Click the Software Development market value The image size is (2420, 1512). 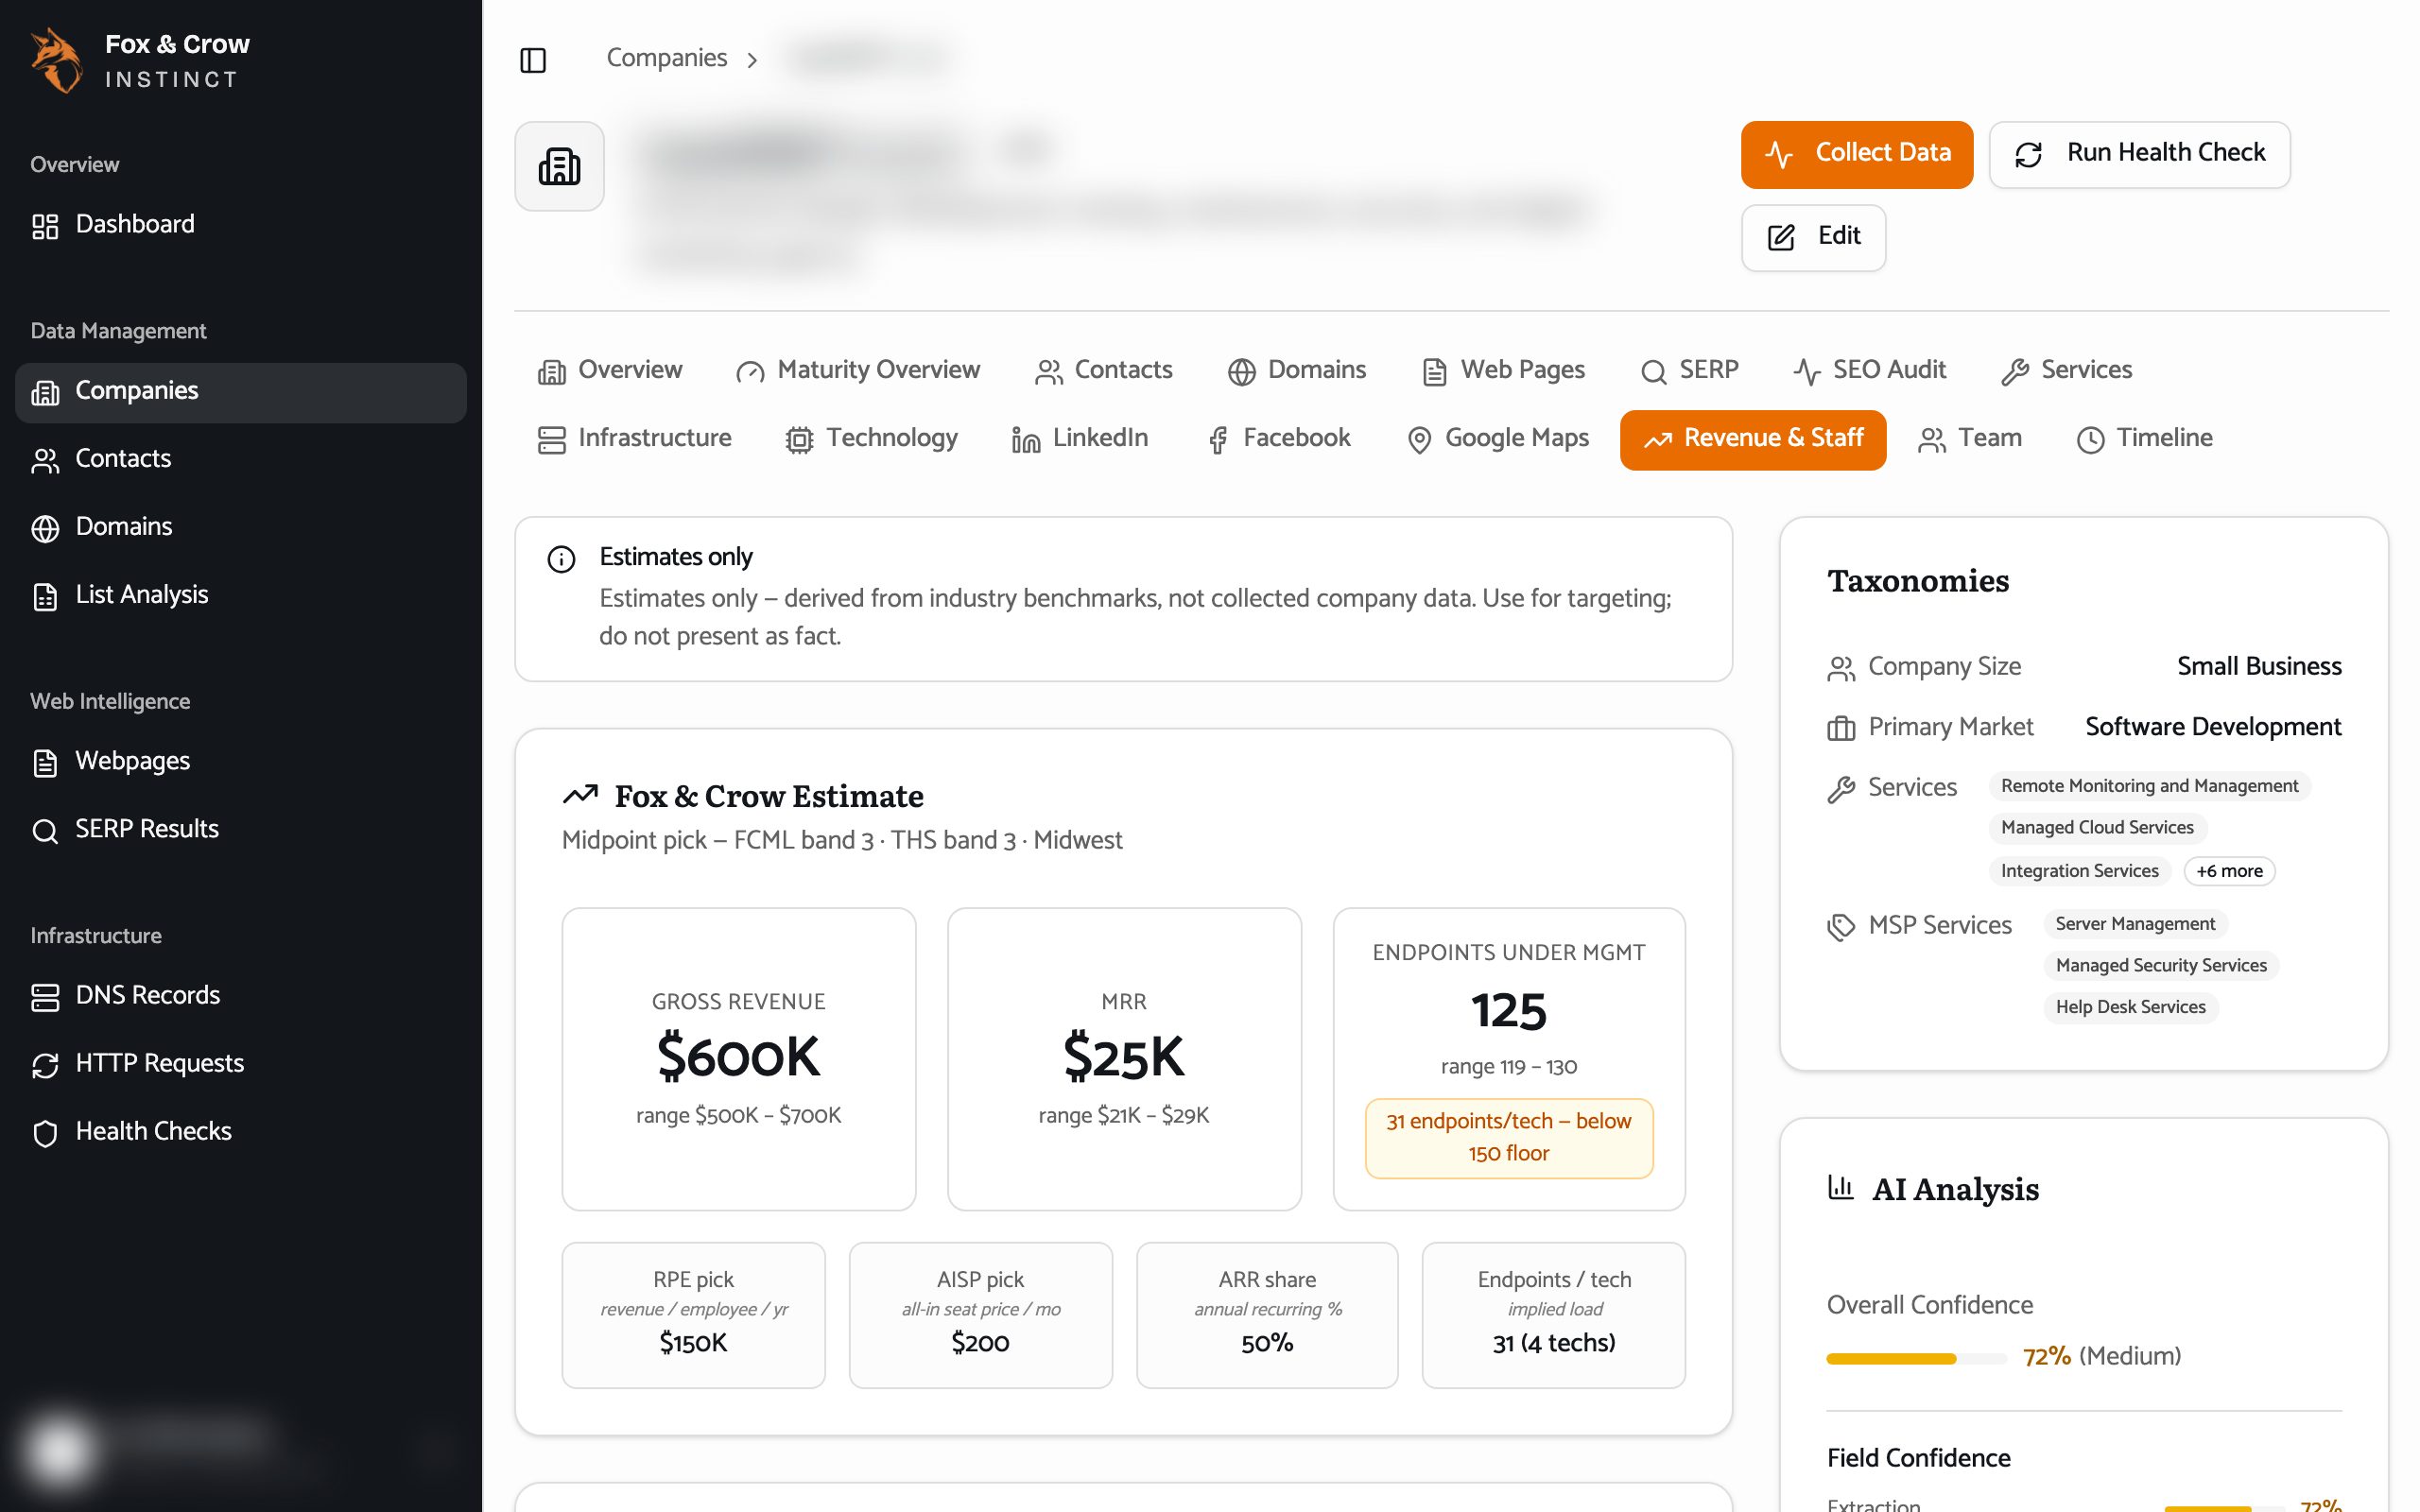[x=2213, y=727]
